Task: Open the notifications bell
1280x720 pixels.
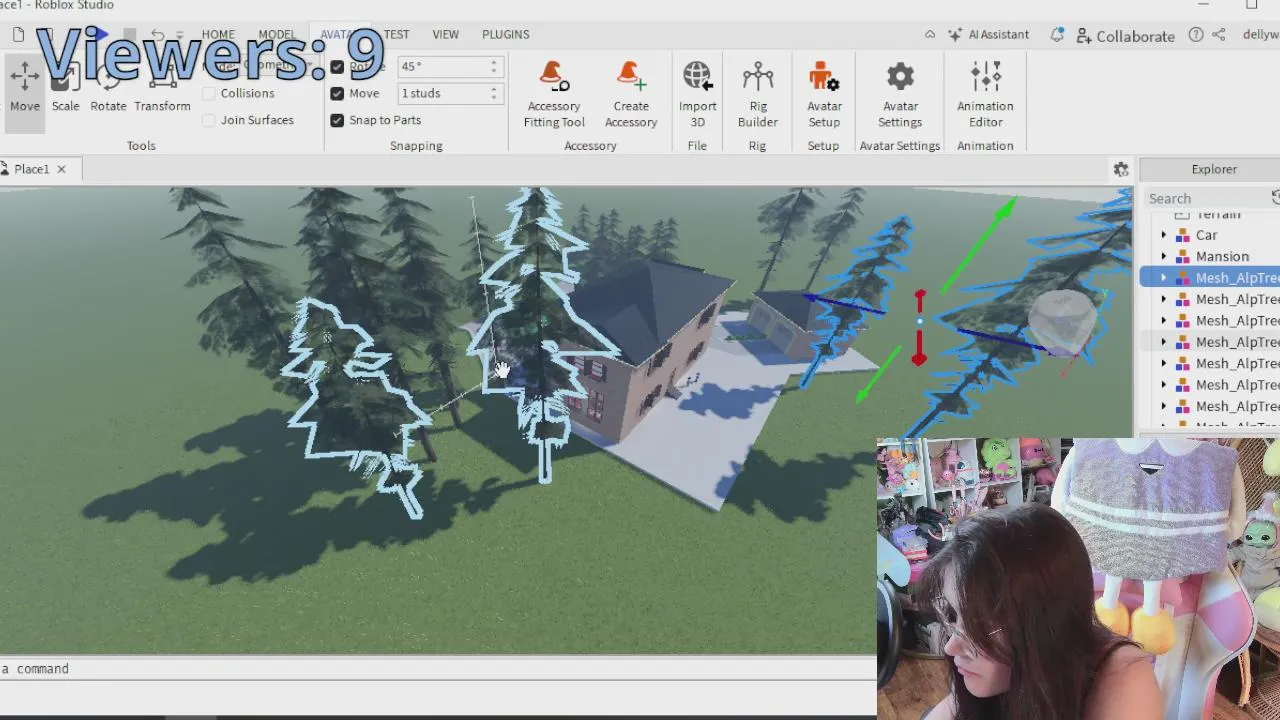Action: point(1057,34)
